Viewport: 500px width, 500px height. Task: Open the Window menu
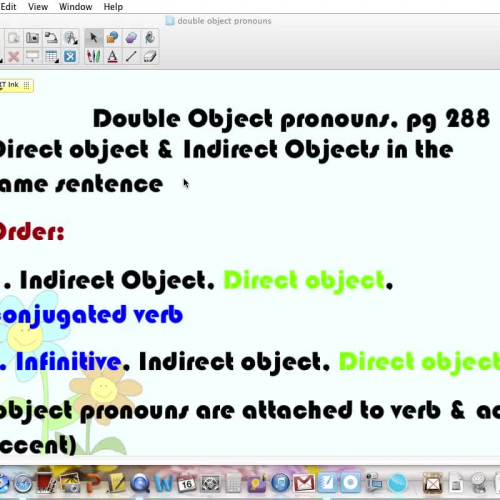tap(76, 7)
